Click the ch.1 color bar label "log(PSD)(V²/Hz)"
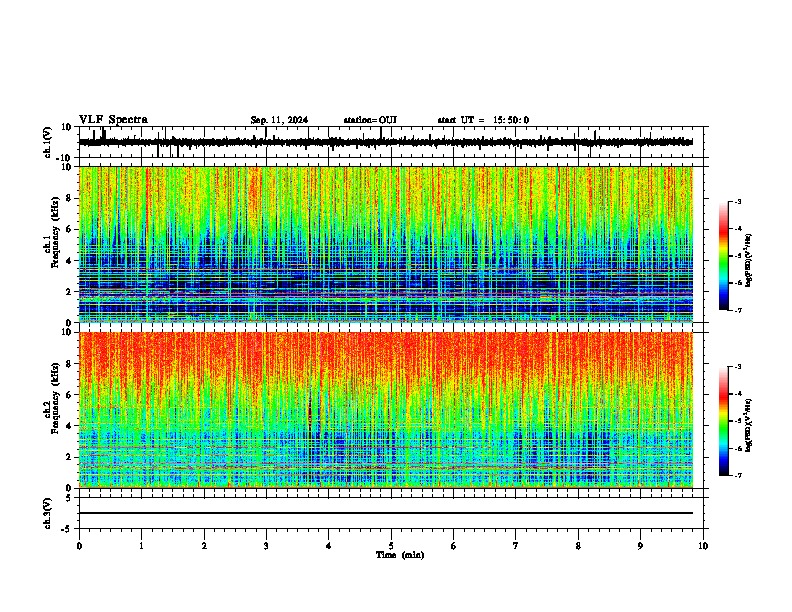 click(x=749, y=261)
